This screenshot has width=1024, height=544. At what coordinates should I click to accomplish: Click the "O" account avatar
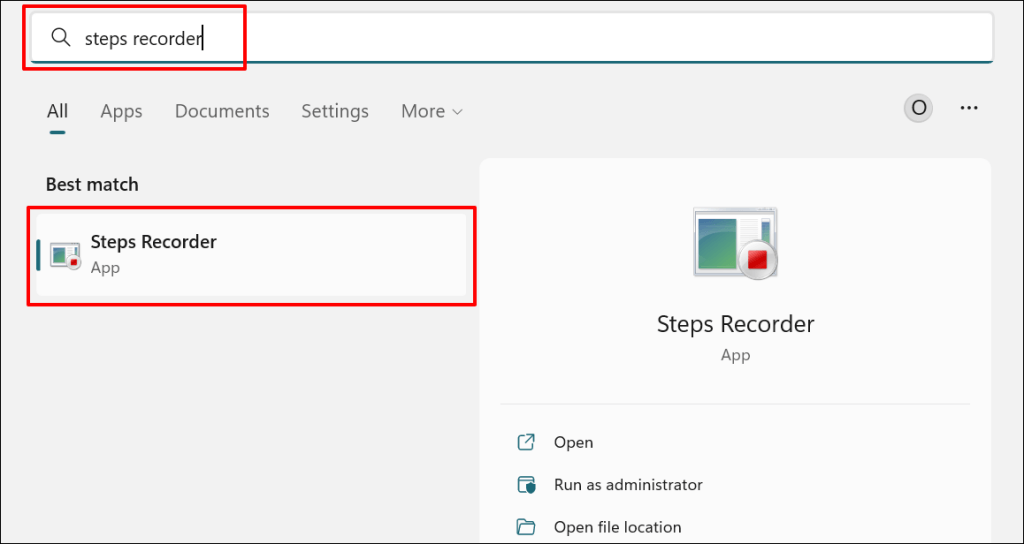[x=918, y=108]
